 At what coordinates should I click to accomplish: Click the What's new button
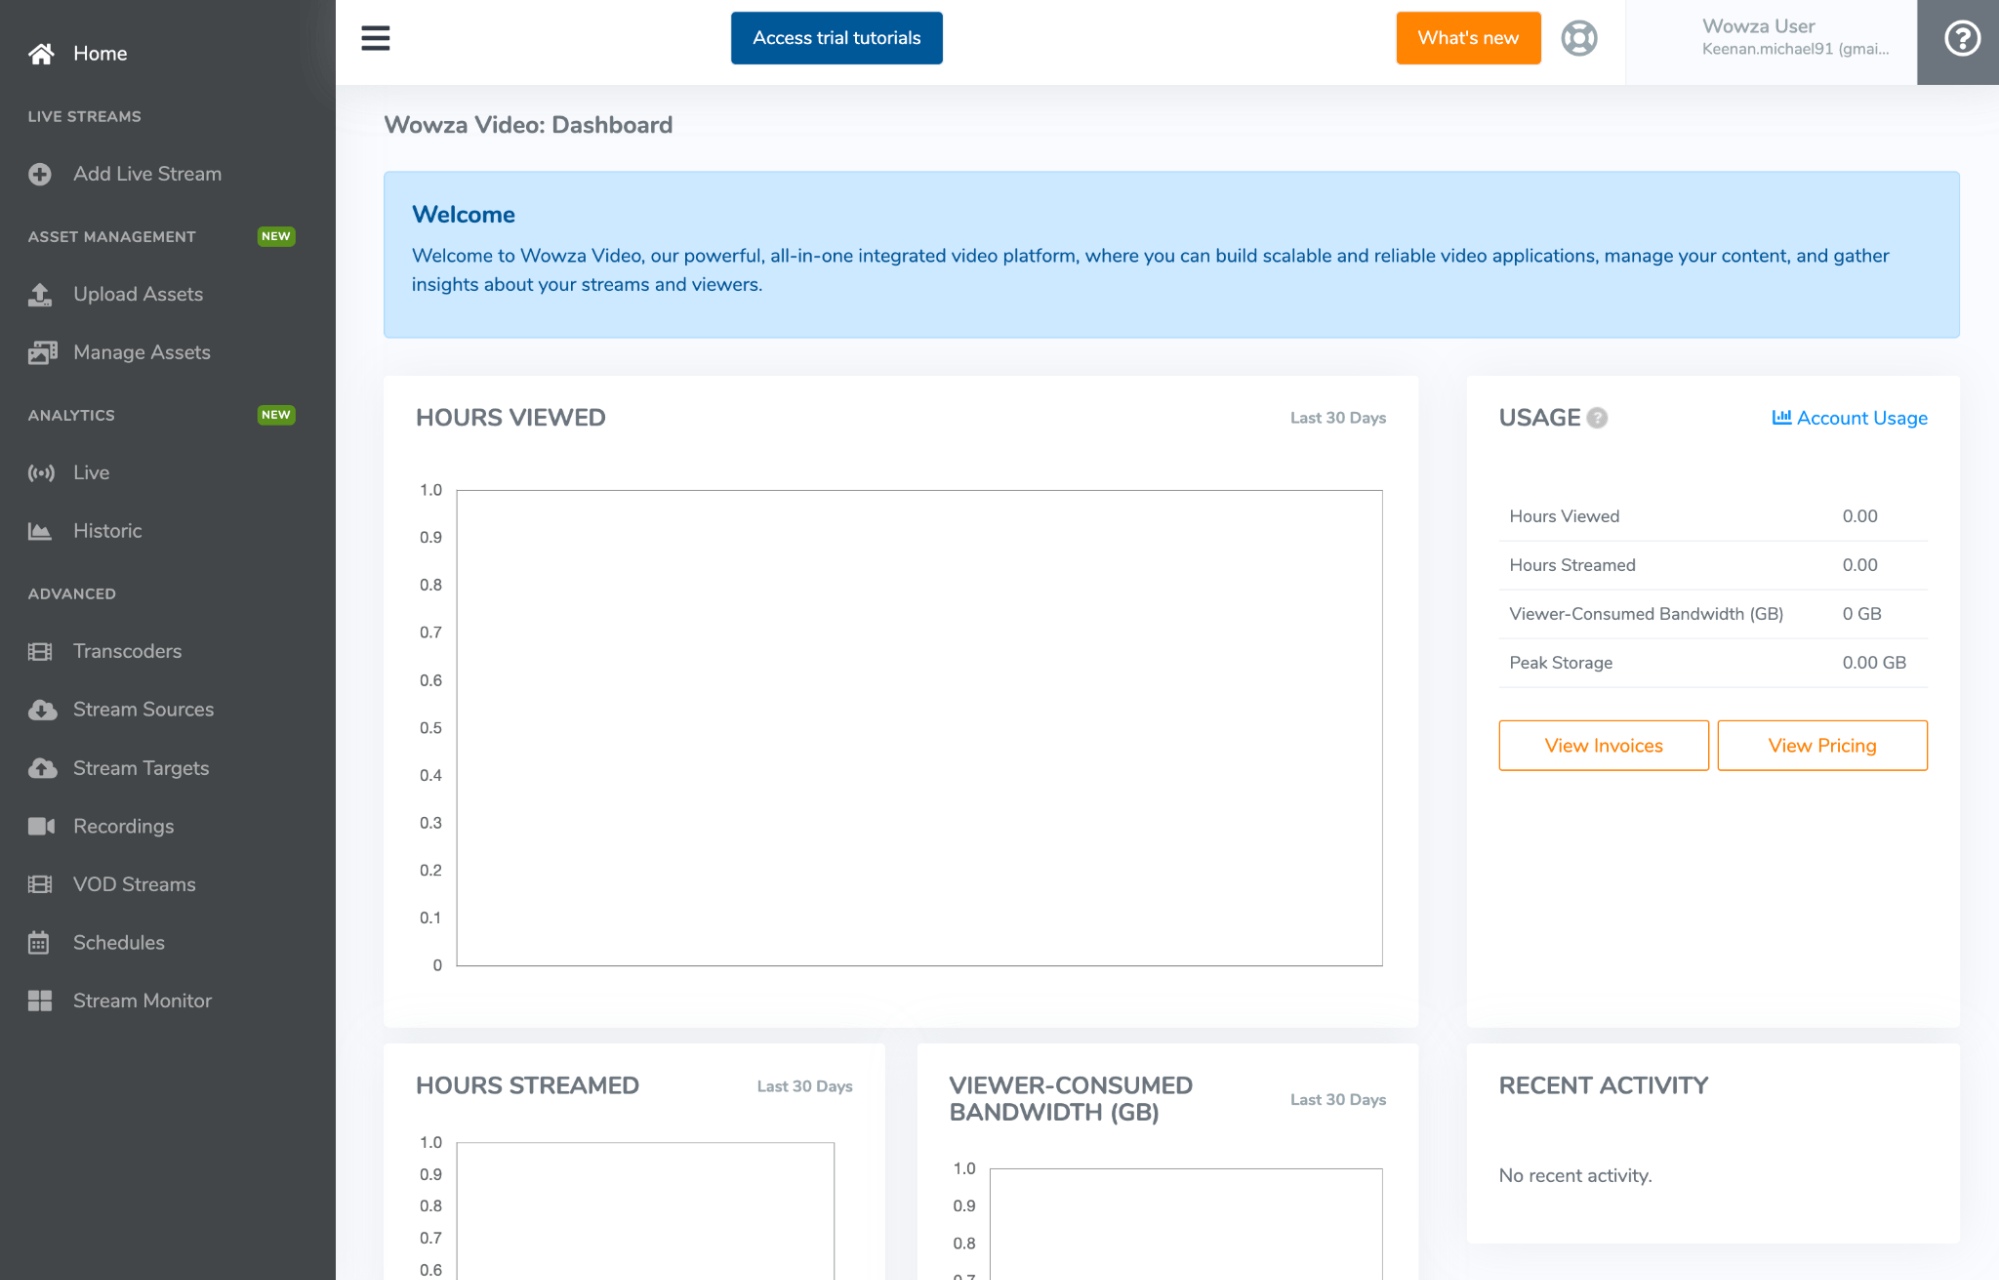[1467, 38]
